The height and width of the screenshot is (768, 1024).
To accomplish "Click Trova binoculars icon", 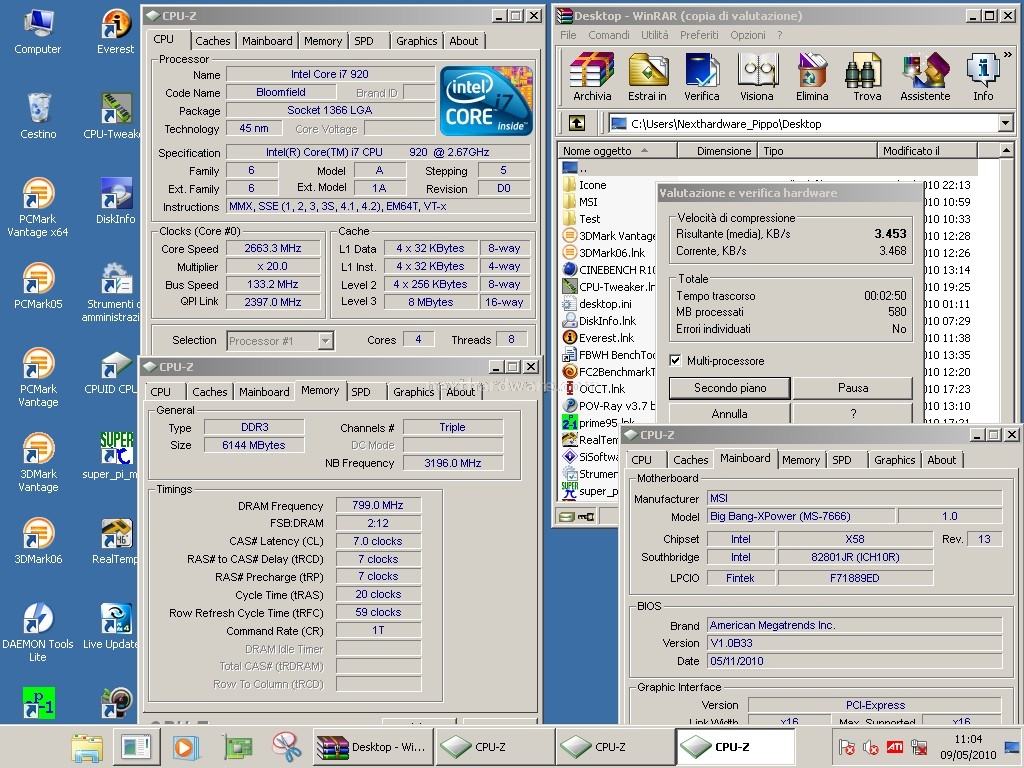I will 867,77.
